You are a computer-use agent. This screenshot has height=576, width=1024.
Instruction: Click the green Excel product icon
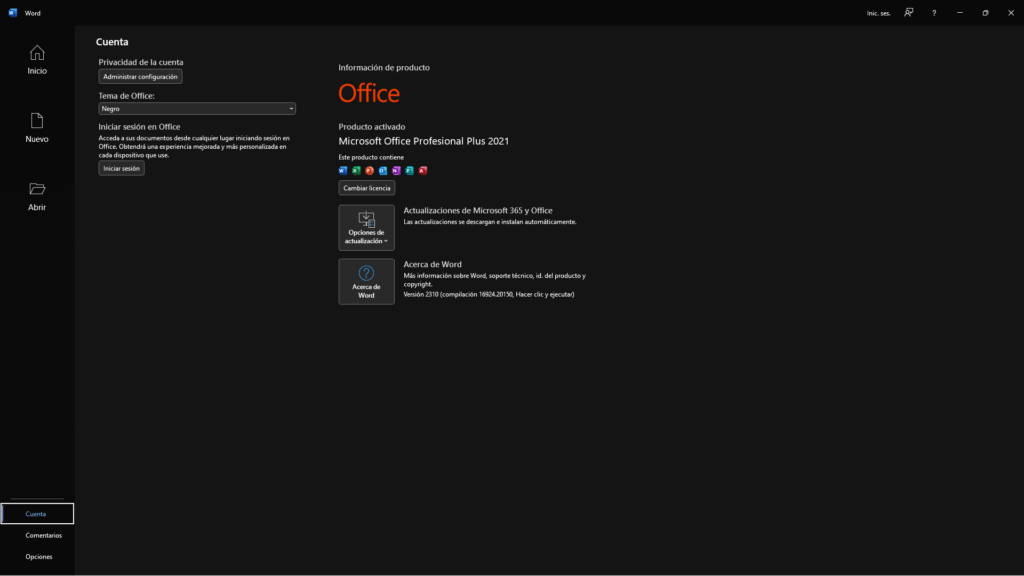click(356, 171)
